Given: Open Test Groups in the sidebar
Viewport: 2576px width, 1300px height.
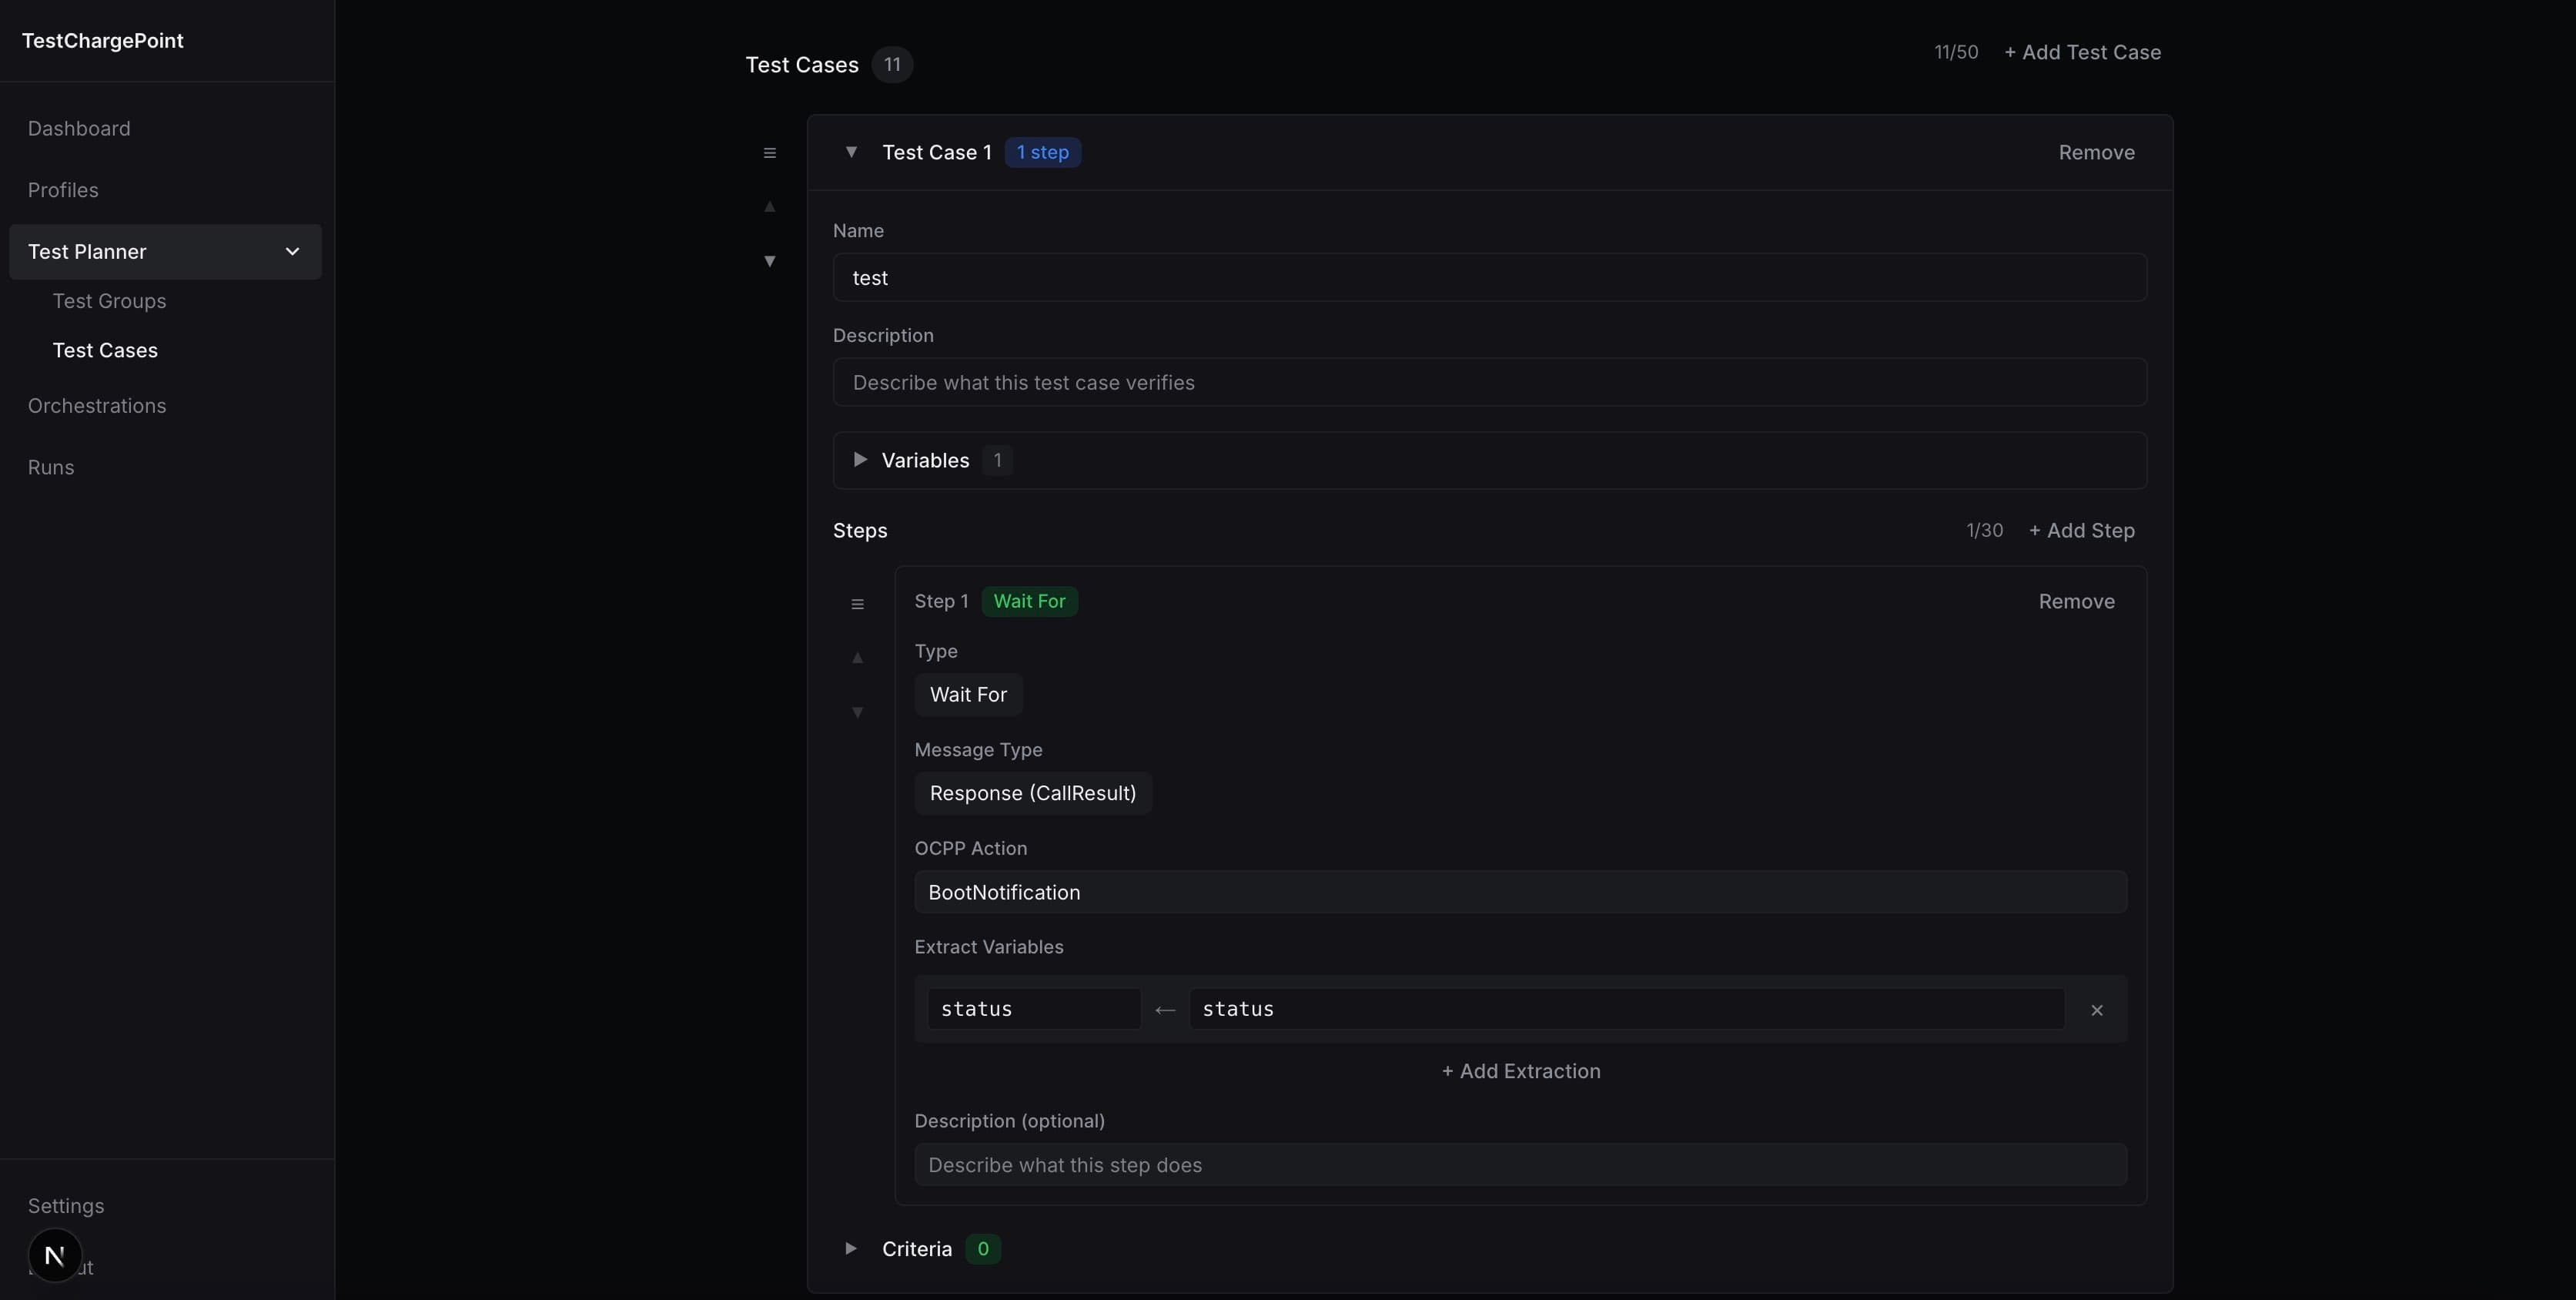Looking at the screenshot, I should pos(110,300).
